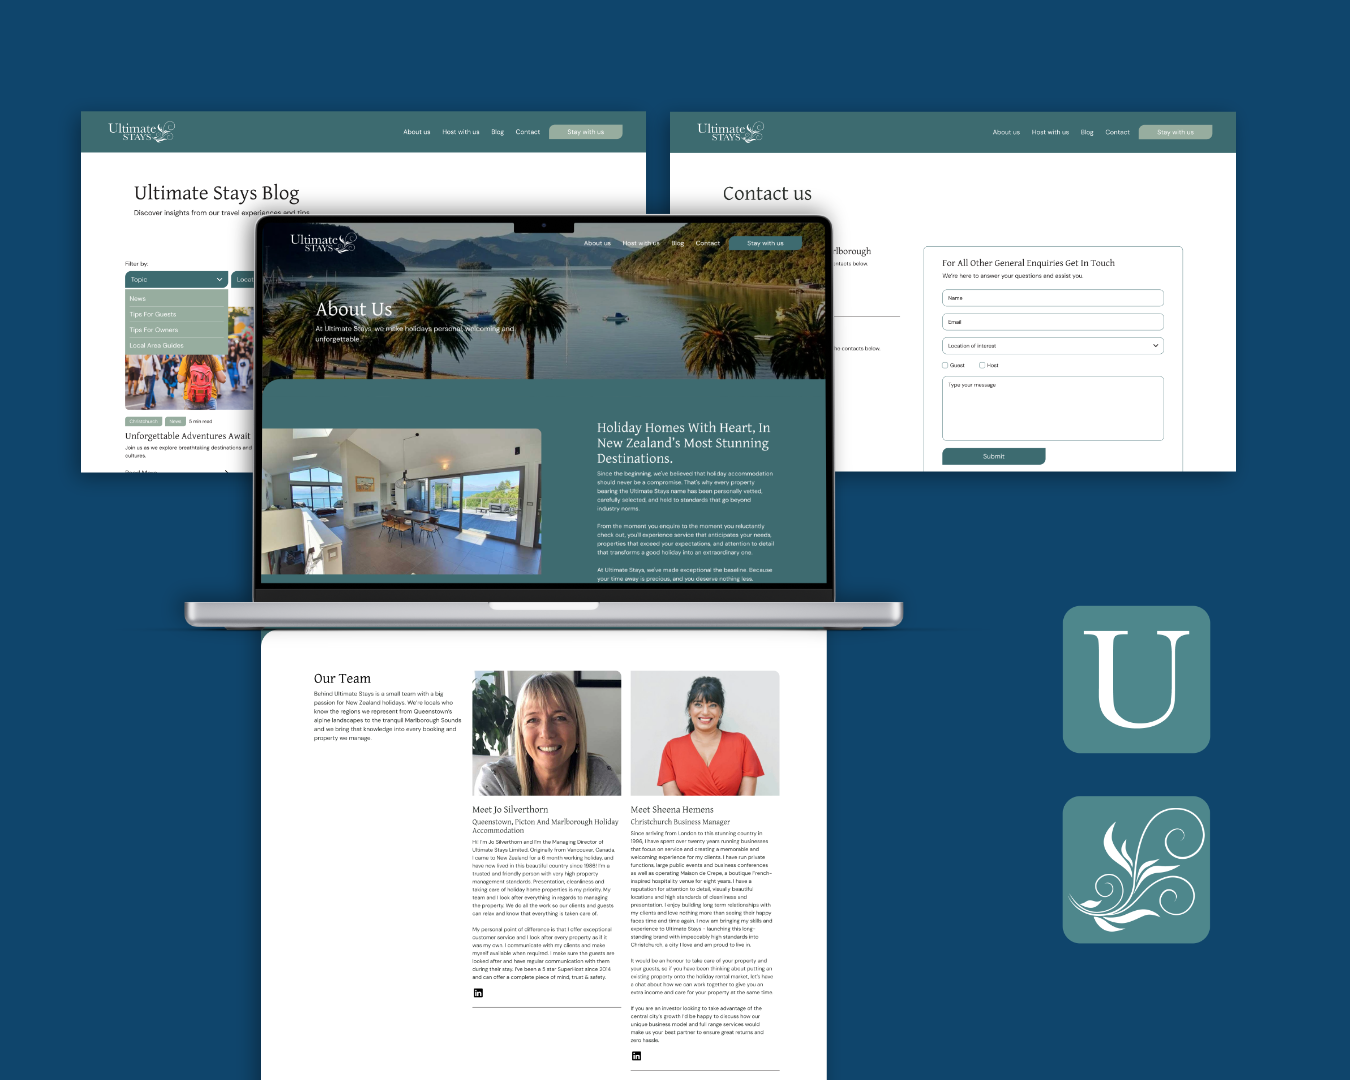Open Jo Silverthorn's LinkedIn icon

[x=478, y=993]
